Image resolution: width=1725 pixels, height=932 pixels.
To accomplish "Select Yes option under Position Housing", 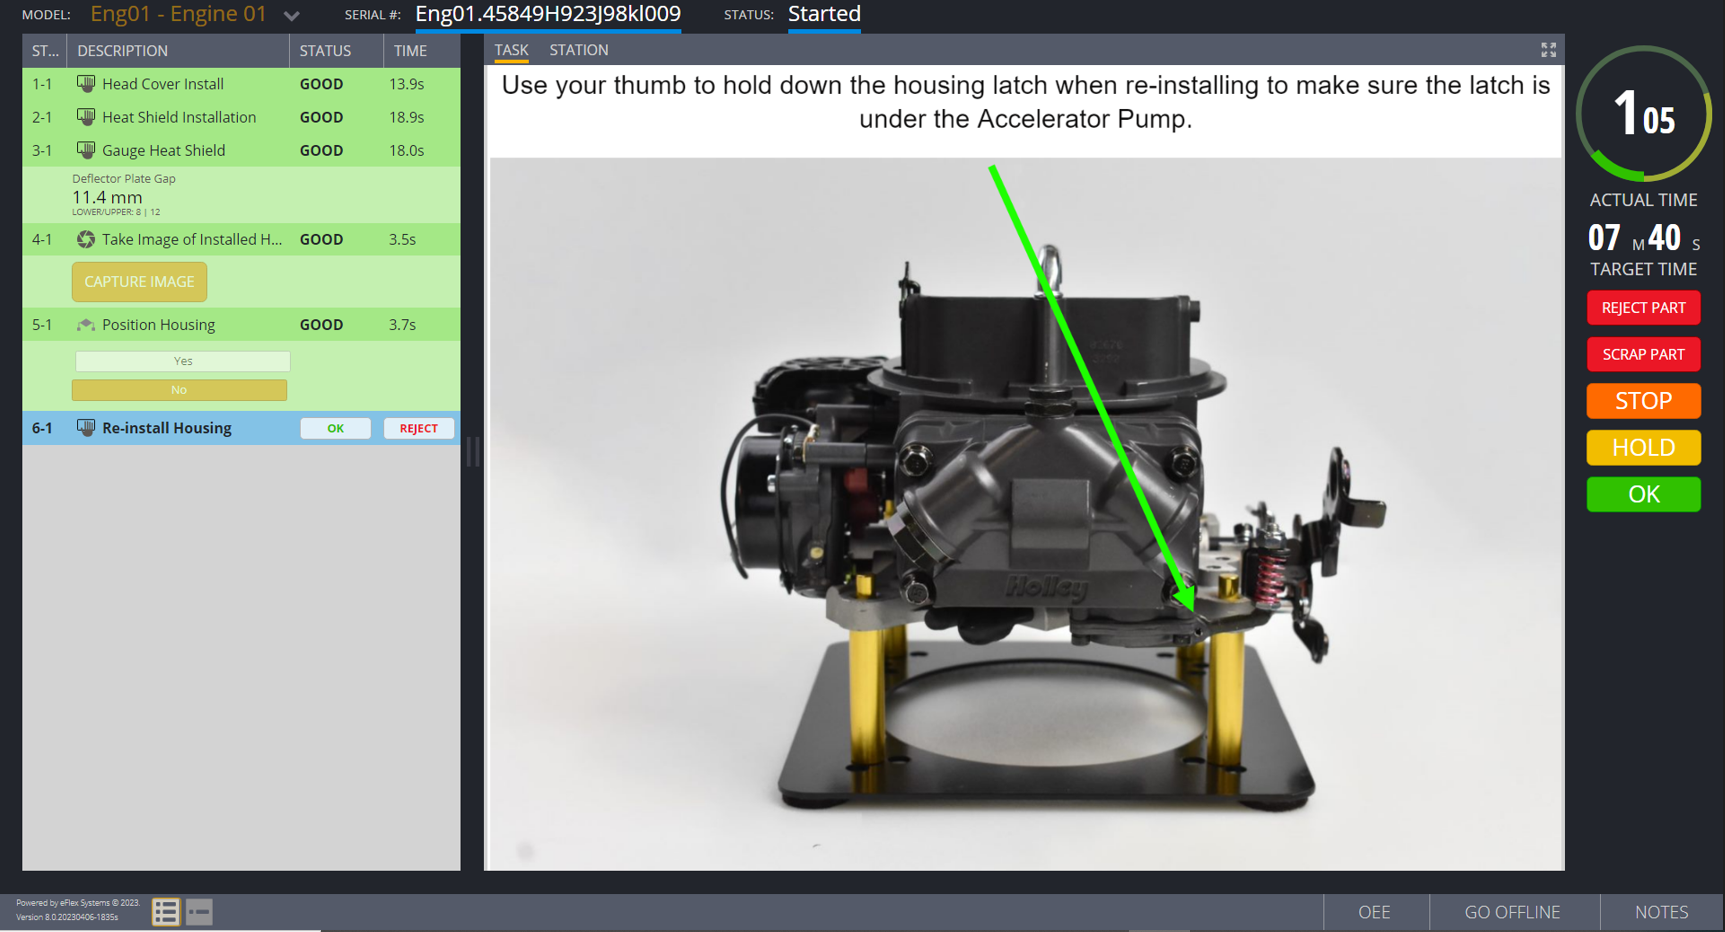I will tap(182, 361).
